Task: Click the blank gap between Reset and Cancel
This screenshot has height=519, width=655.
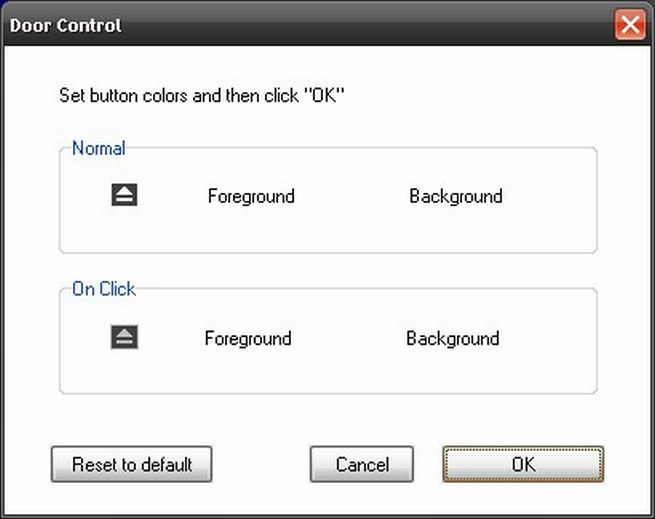Action: (260, 464)
